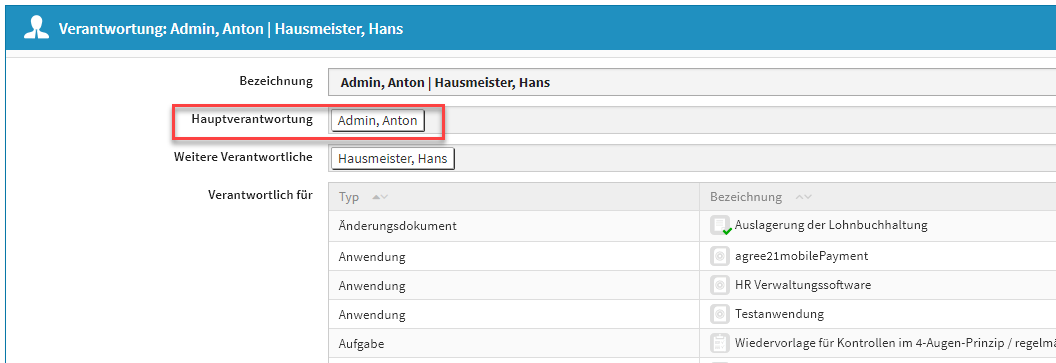Viewport: 1056px width, 363px height.
Task: Select the Hausmeister, Hans tag button
Action: (393, 159)
